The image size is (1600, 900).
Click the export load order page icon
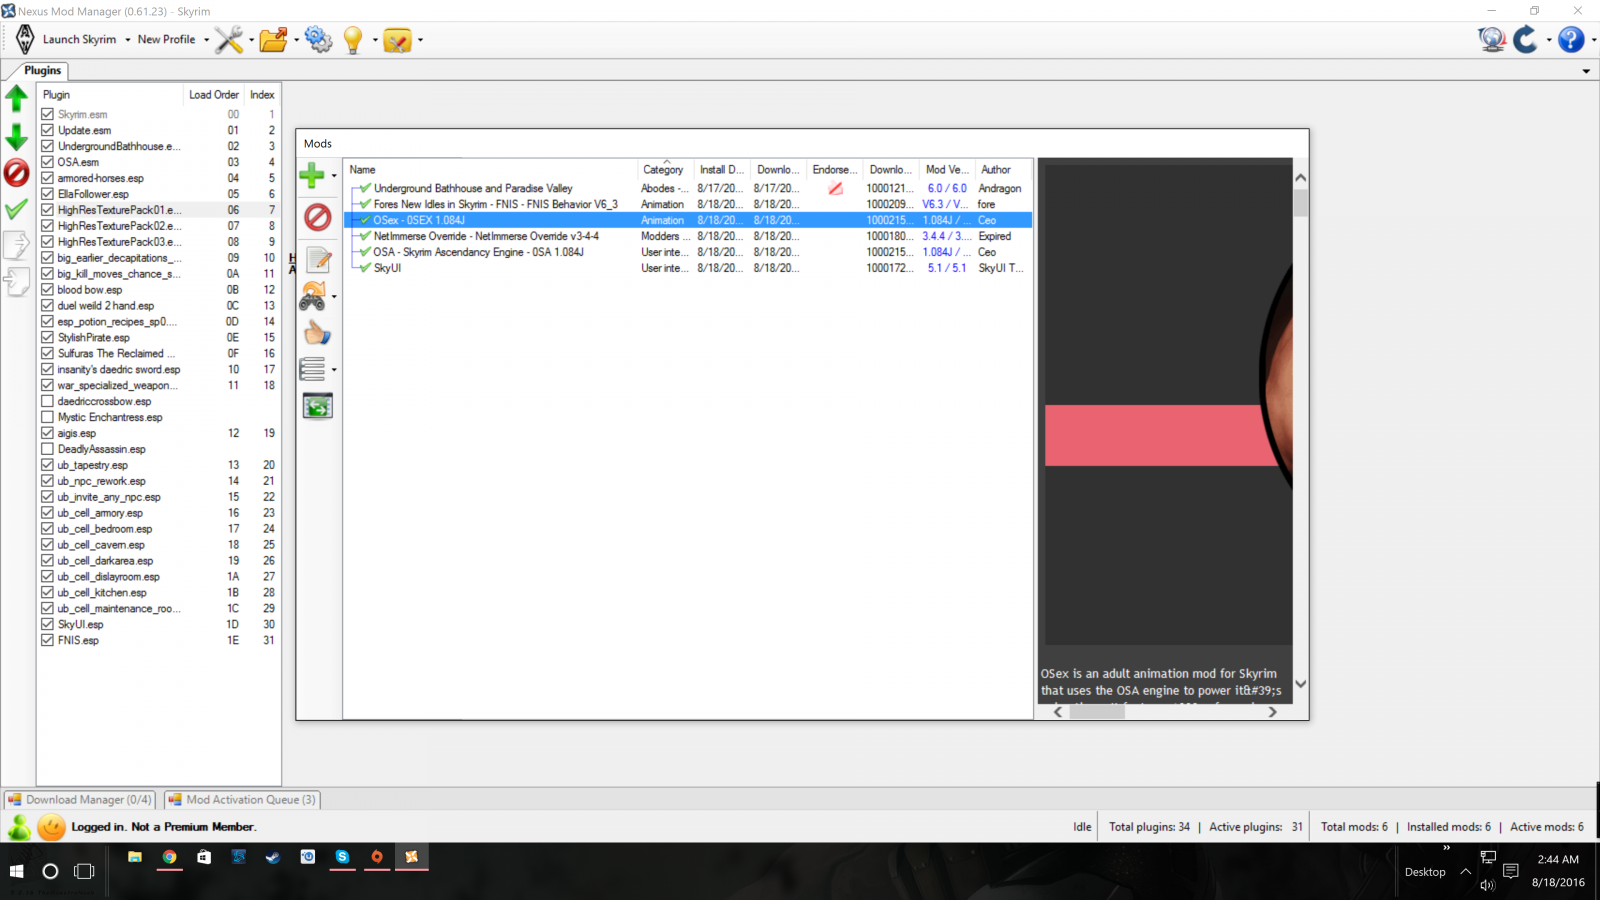[x=16, y=245]
